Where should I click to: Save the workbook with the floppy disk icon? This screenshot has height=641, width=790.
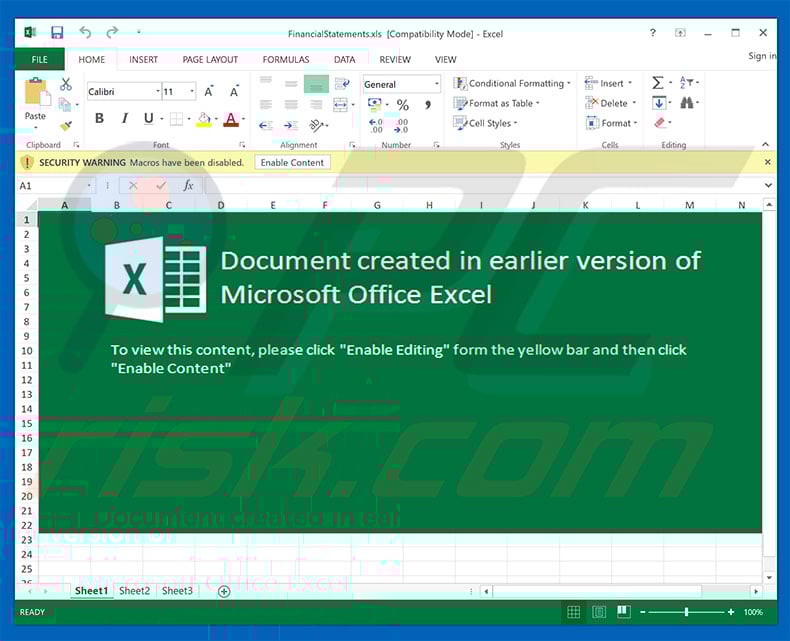tap(57, 33)
